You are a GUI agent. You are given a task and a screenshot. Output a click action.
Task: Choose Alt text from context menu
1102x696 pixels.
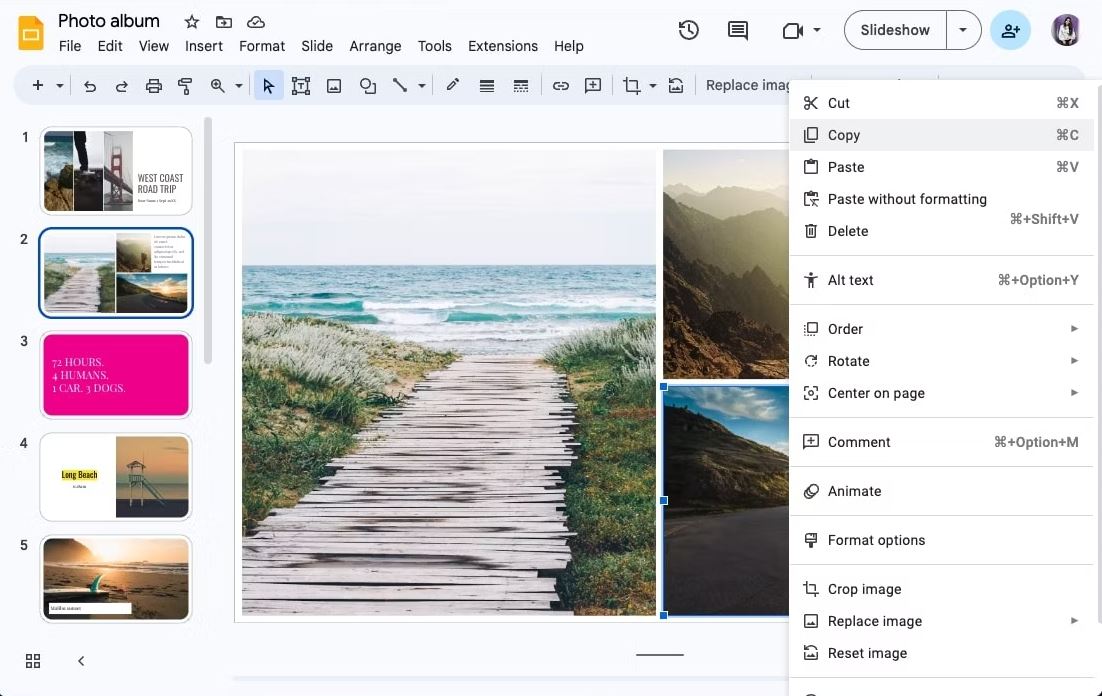(851, 280)
